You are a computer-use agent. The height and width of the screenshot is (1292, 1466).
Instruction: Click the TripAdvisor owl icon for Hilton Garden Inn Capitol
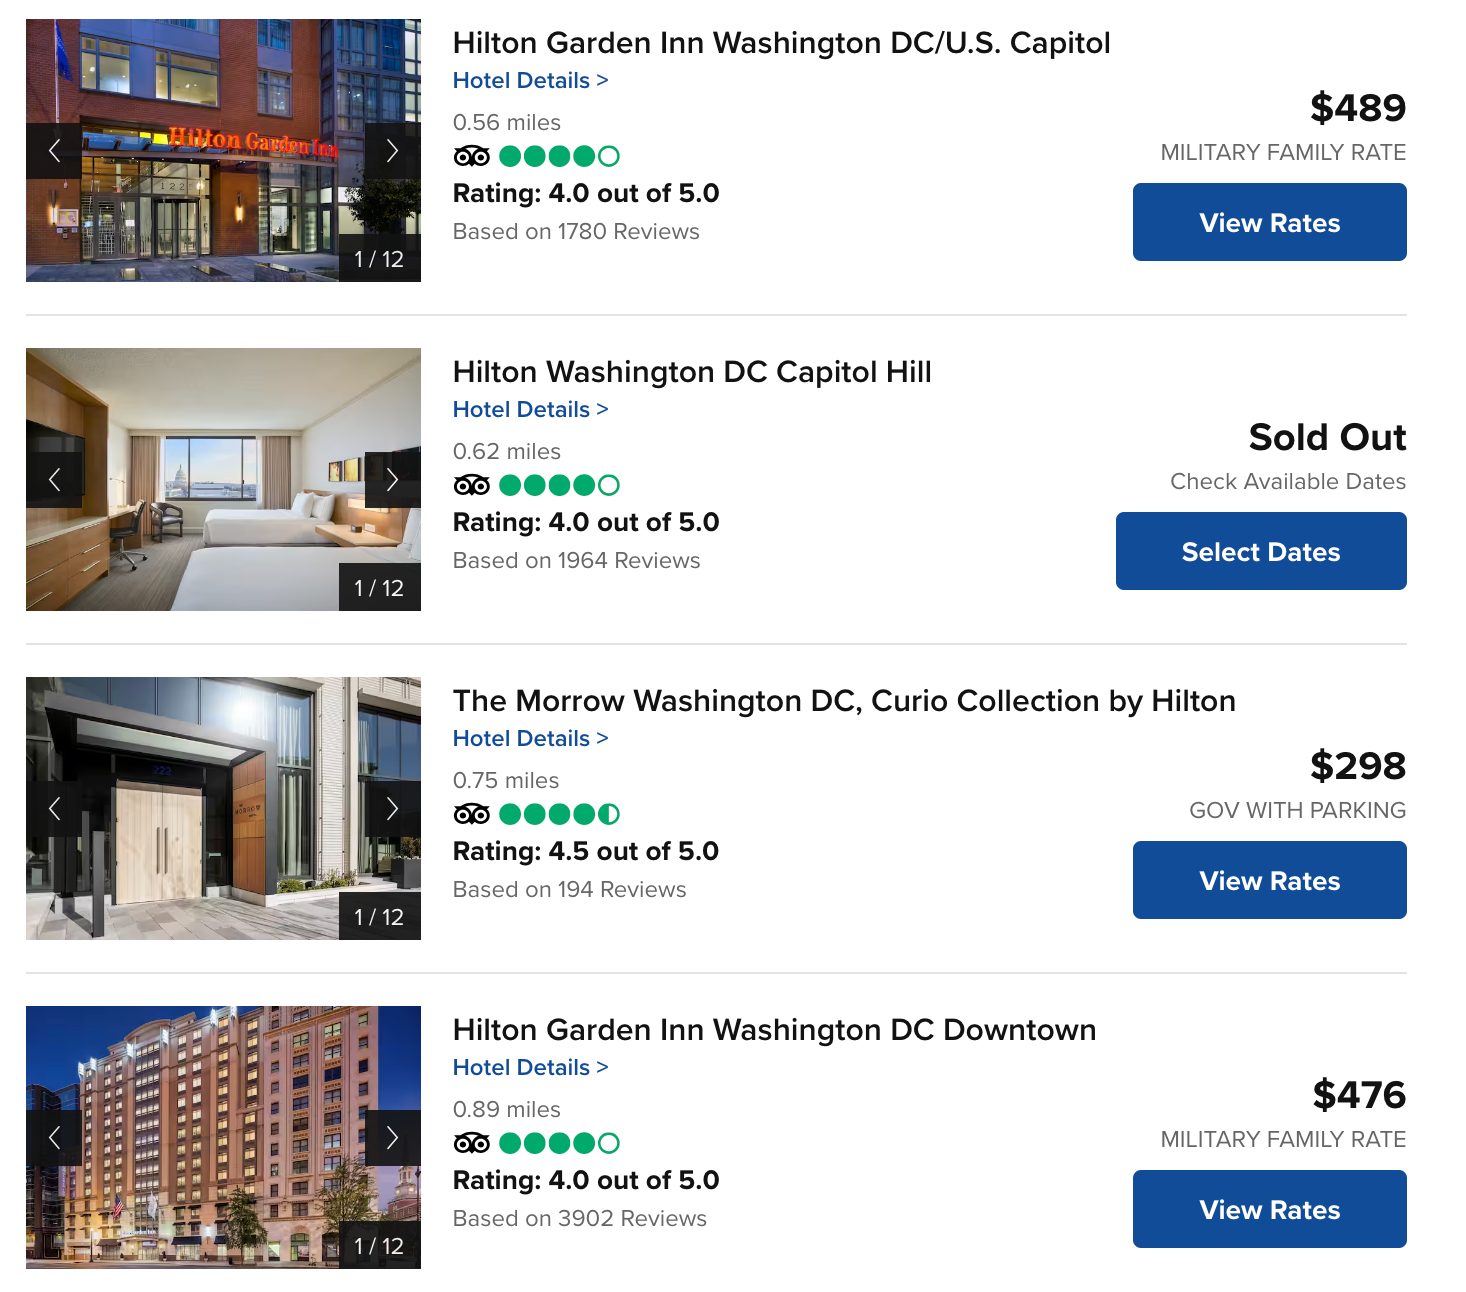point(472,156)
